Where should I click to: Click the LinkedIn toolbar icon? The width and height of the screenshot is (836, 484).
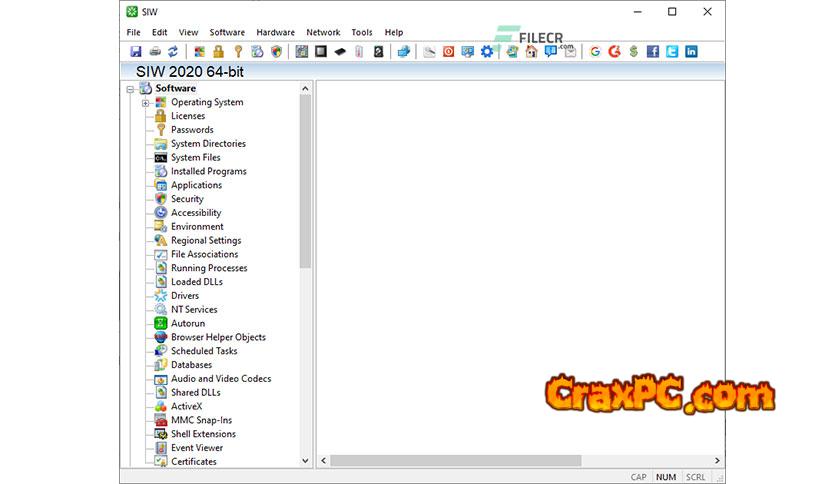[x=690, y=51]
